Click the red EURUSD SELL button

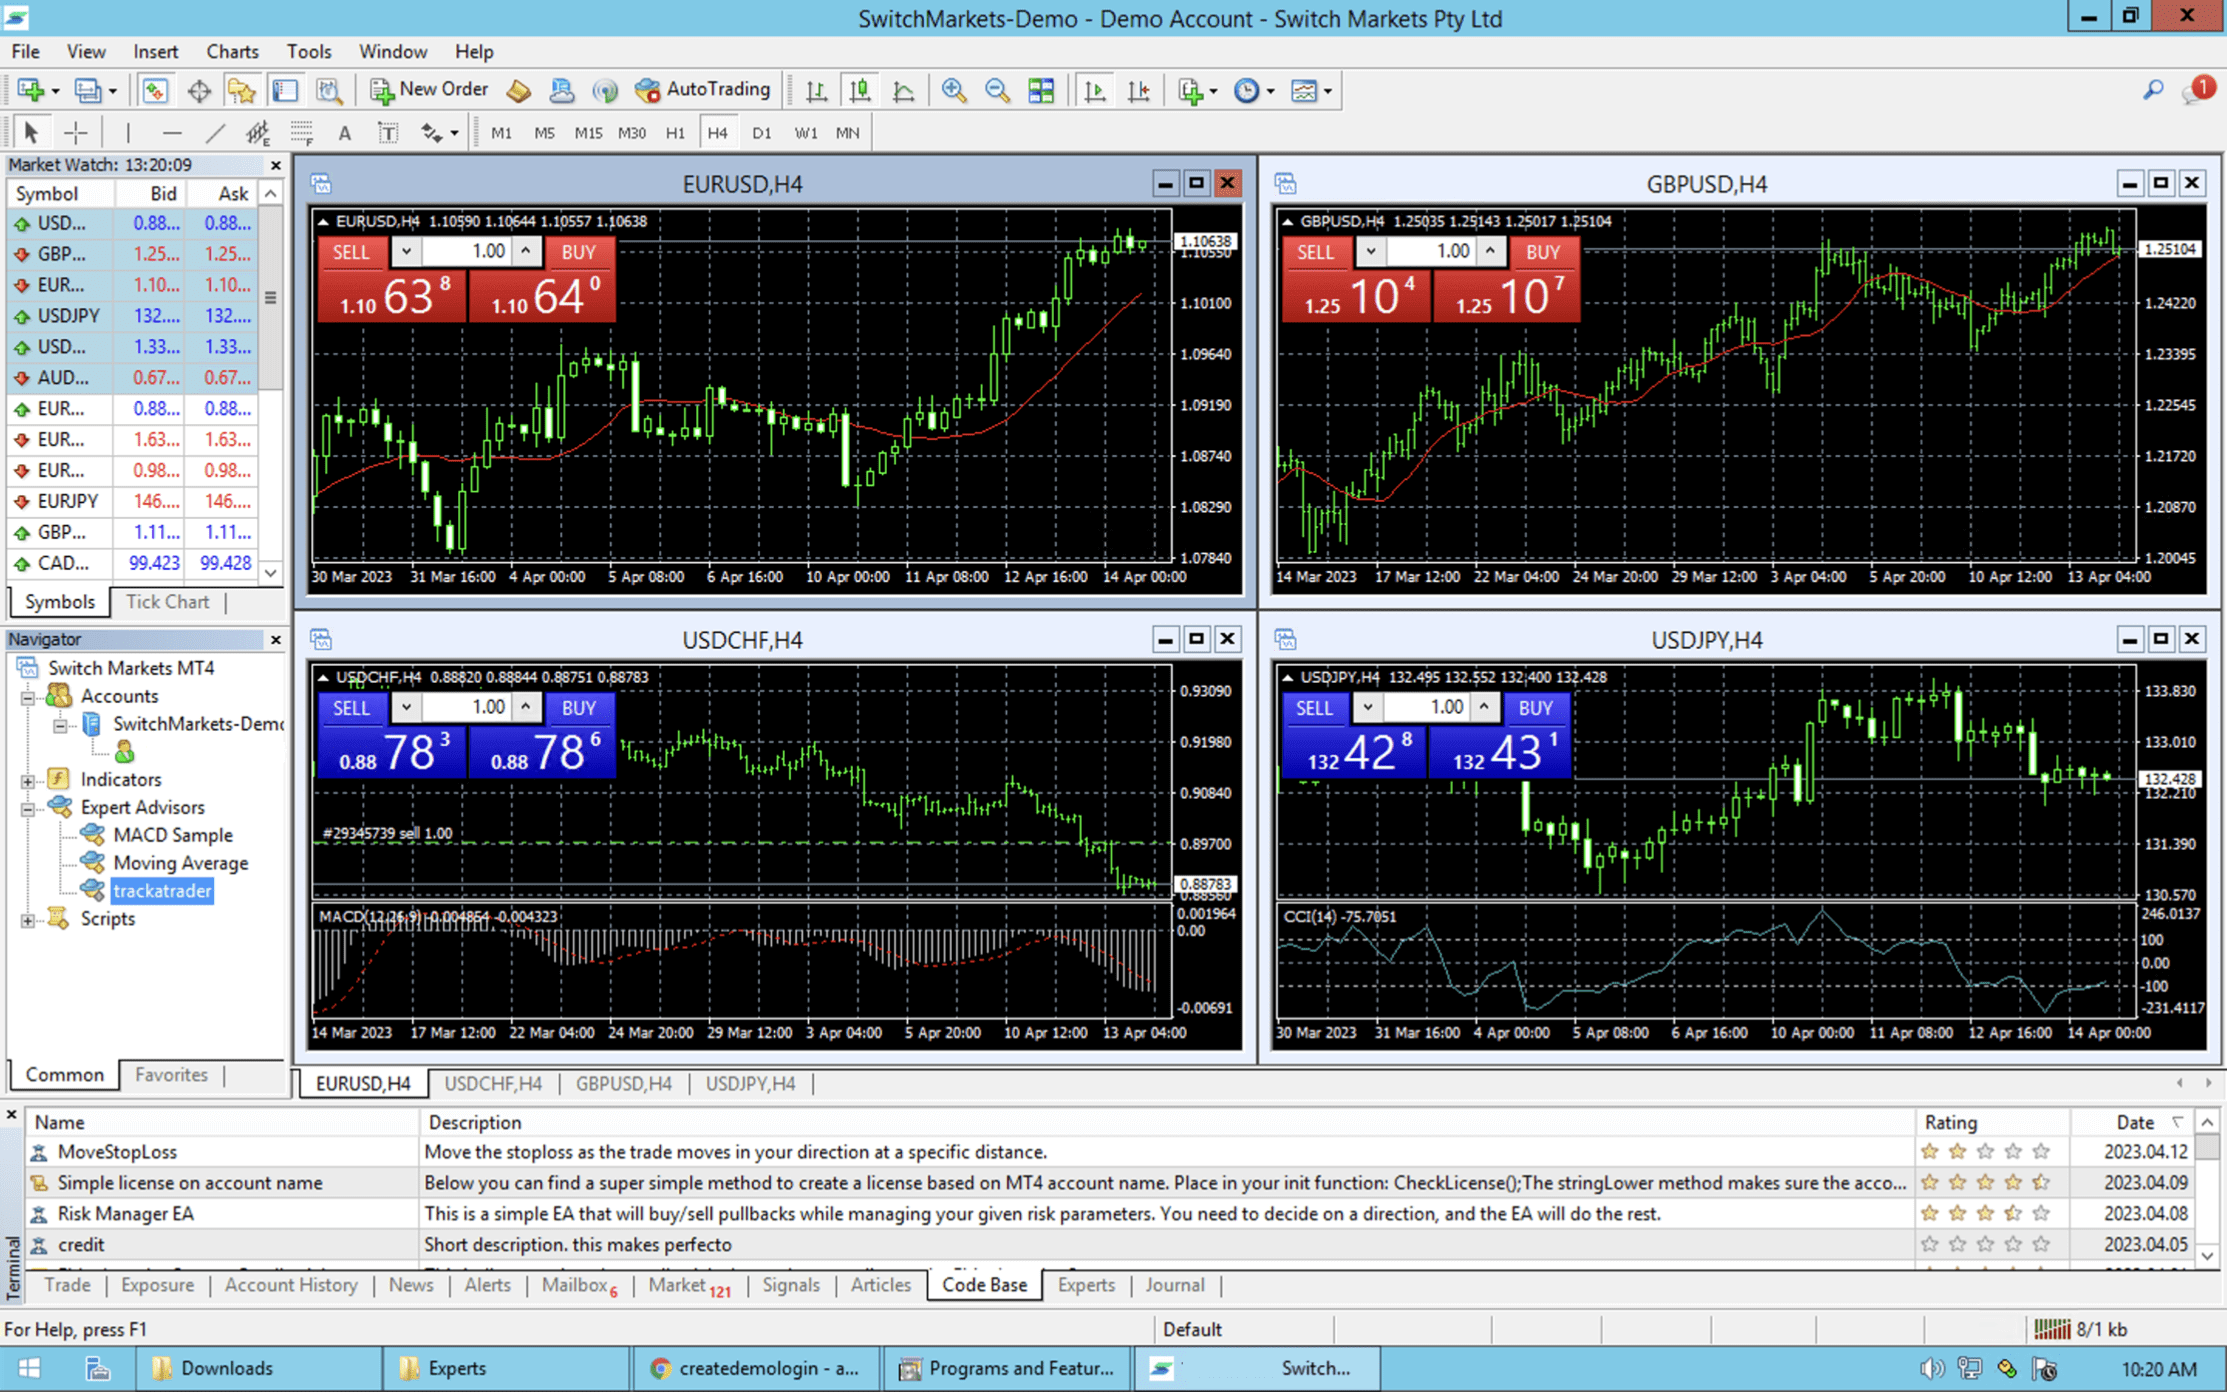(351, 252)
